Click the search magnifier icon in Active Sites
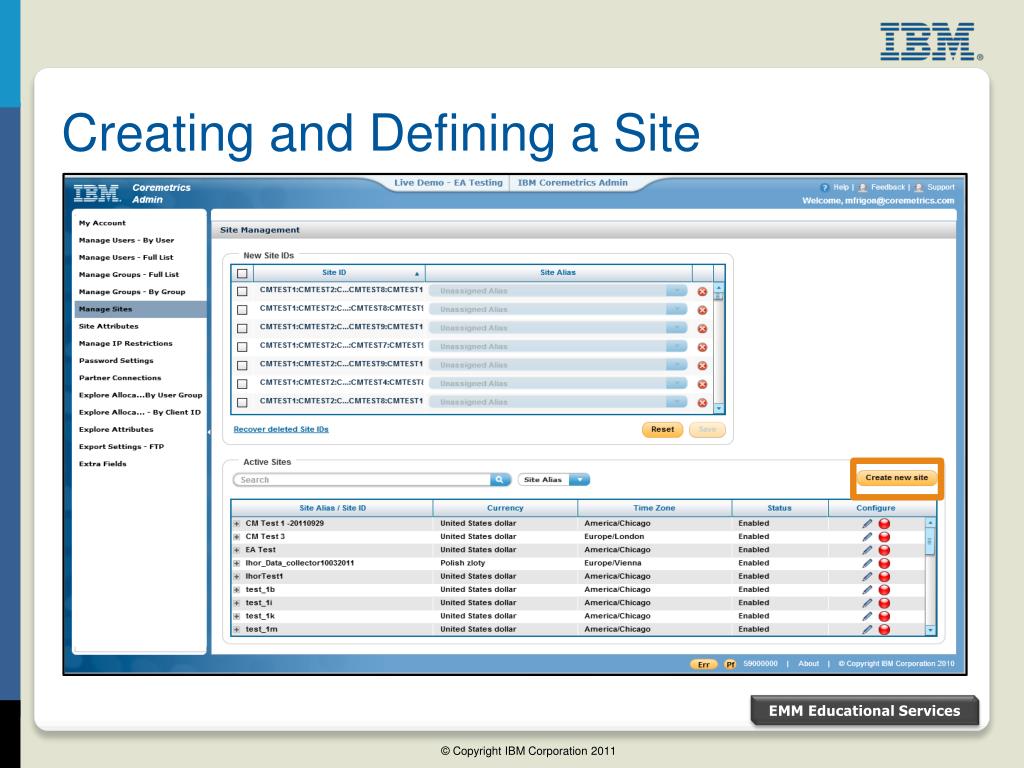 pyautogui.click(x=501, y=480)
